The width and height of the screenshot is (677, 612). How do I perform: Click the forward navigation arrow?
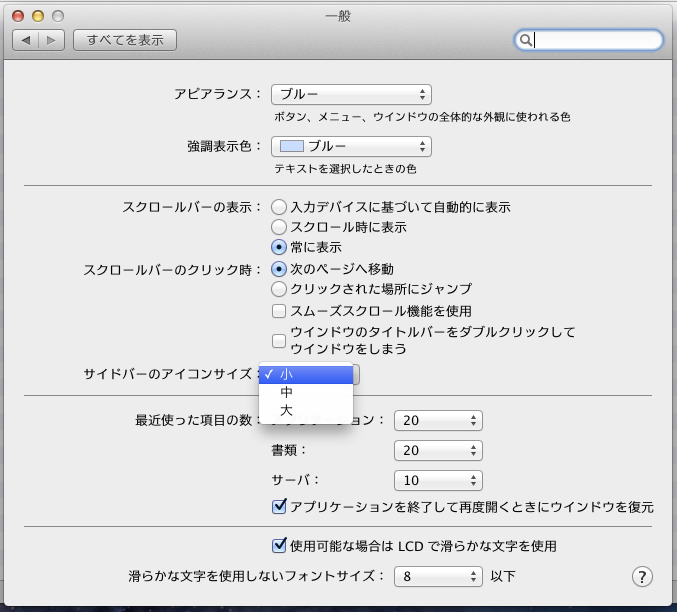52,40
